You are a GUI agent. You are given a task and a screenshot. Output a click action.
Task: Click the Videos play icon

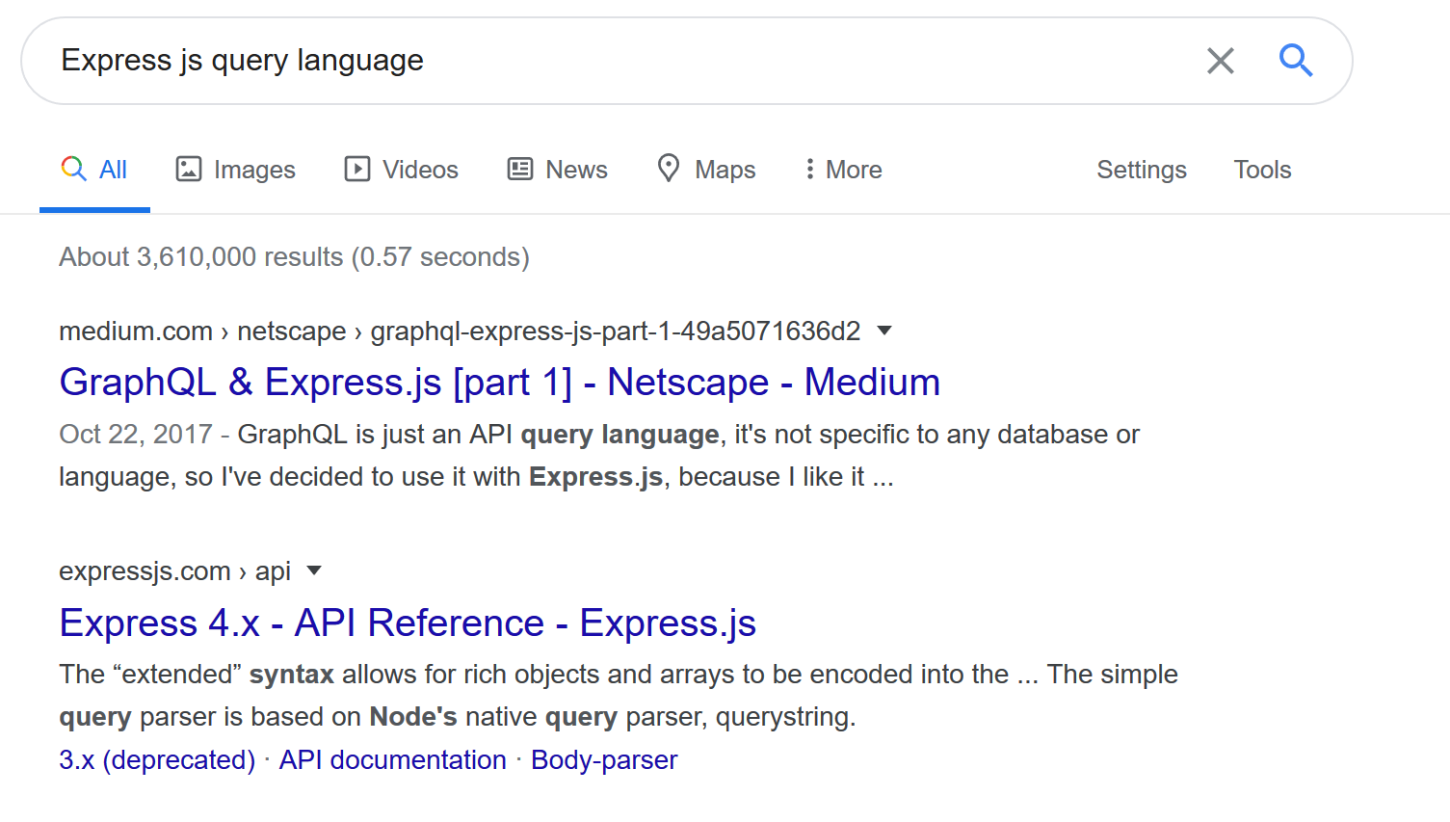coord(356,169)
